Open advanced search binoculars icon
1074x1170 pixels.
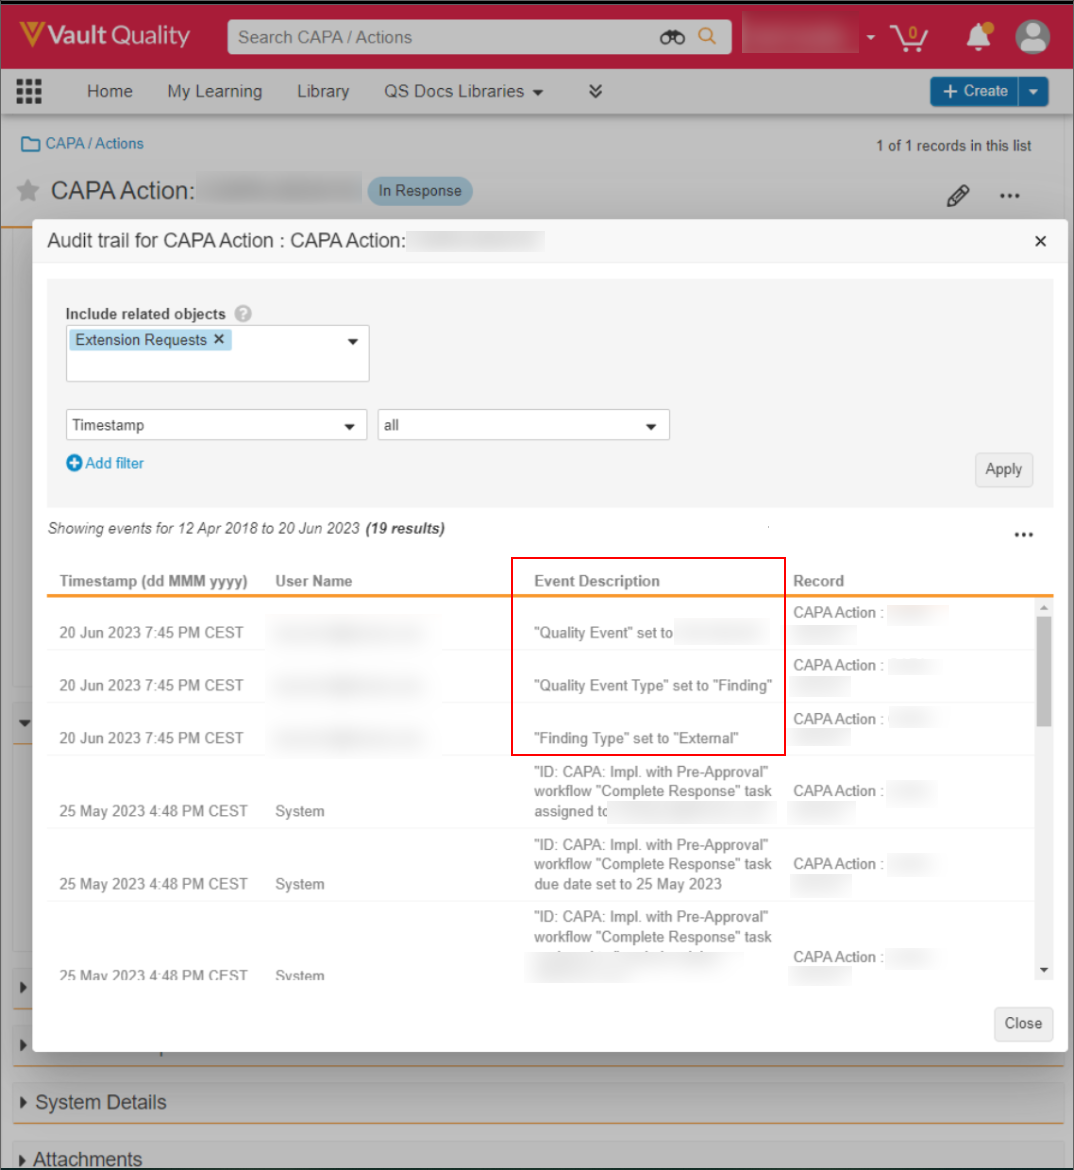click(x=672, y=37)
